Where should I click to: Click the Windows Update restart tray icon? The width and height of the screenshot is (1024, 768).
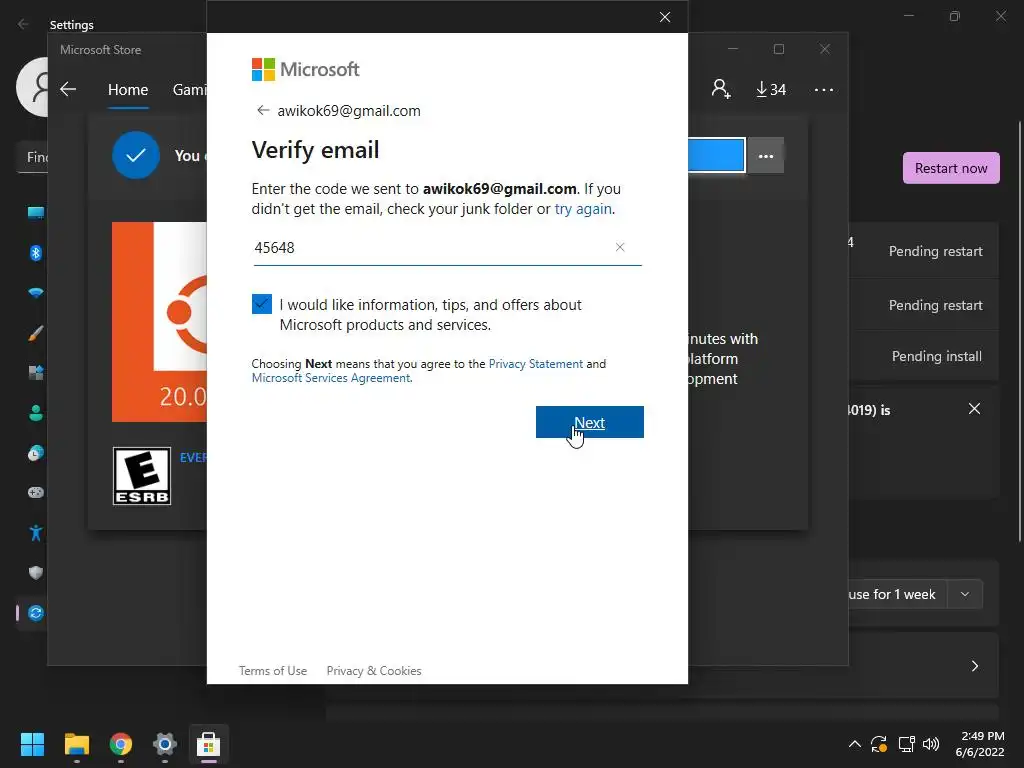point(879,744)
